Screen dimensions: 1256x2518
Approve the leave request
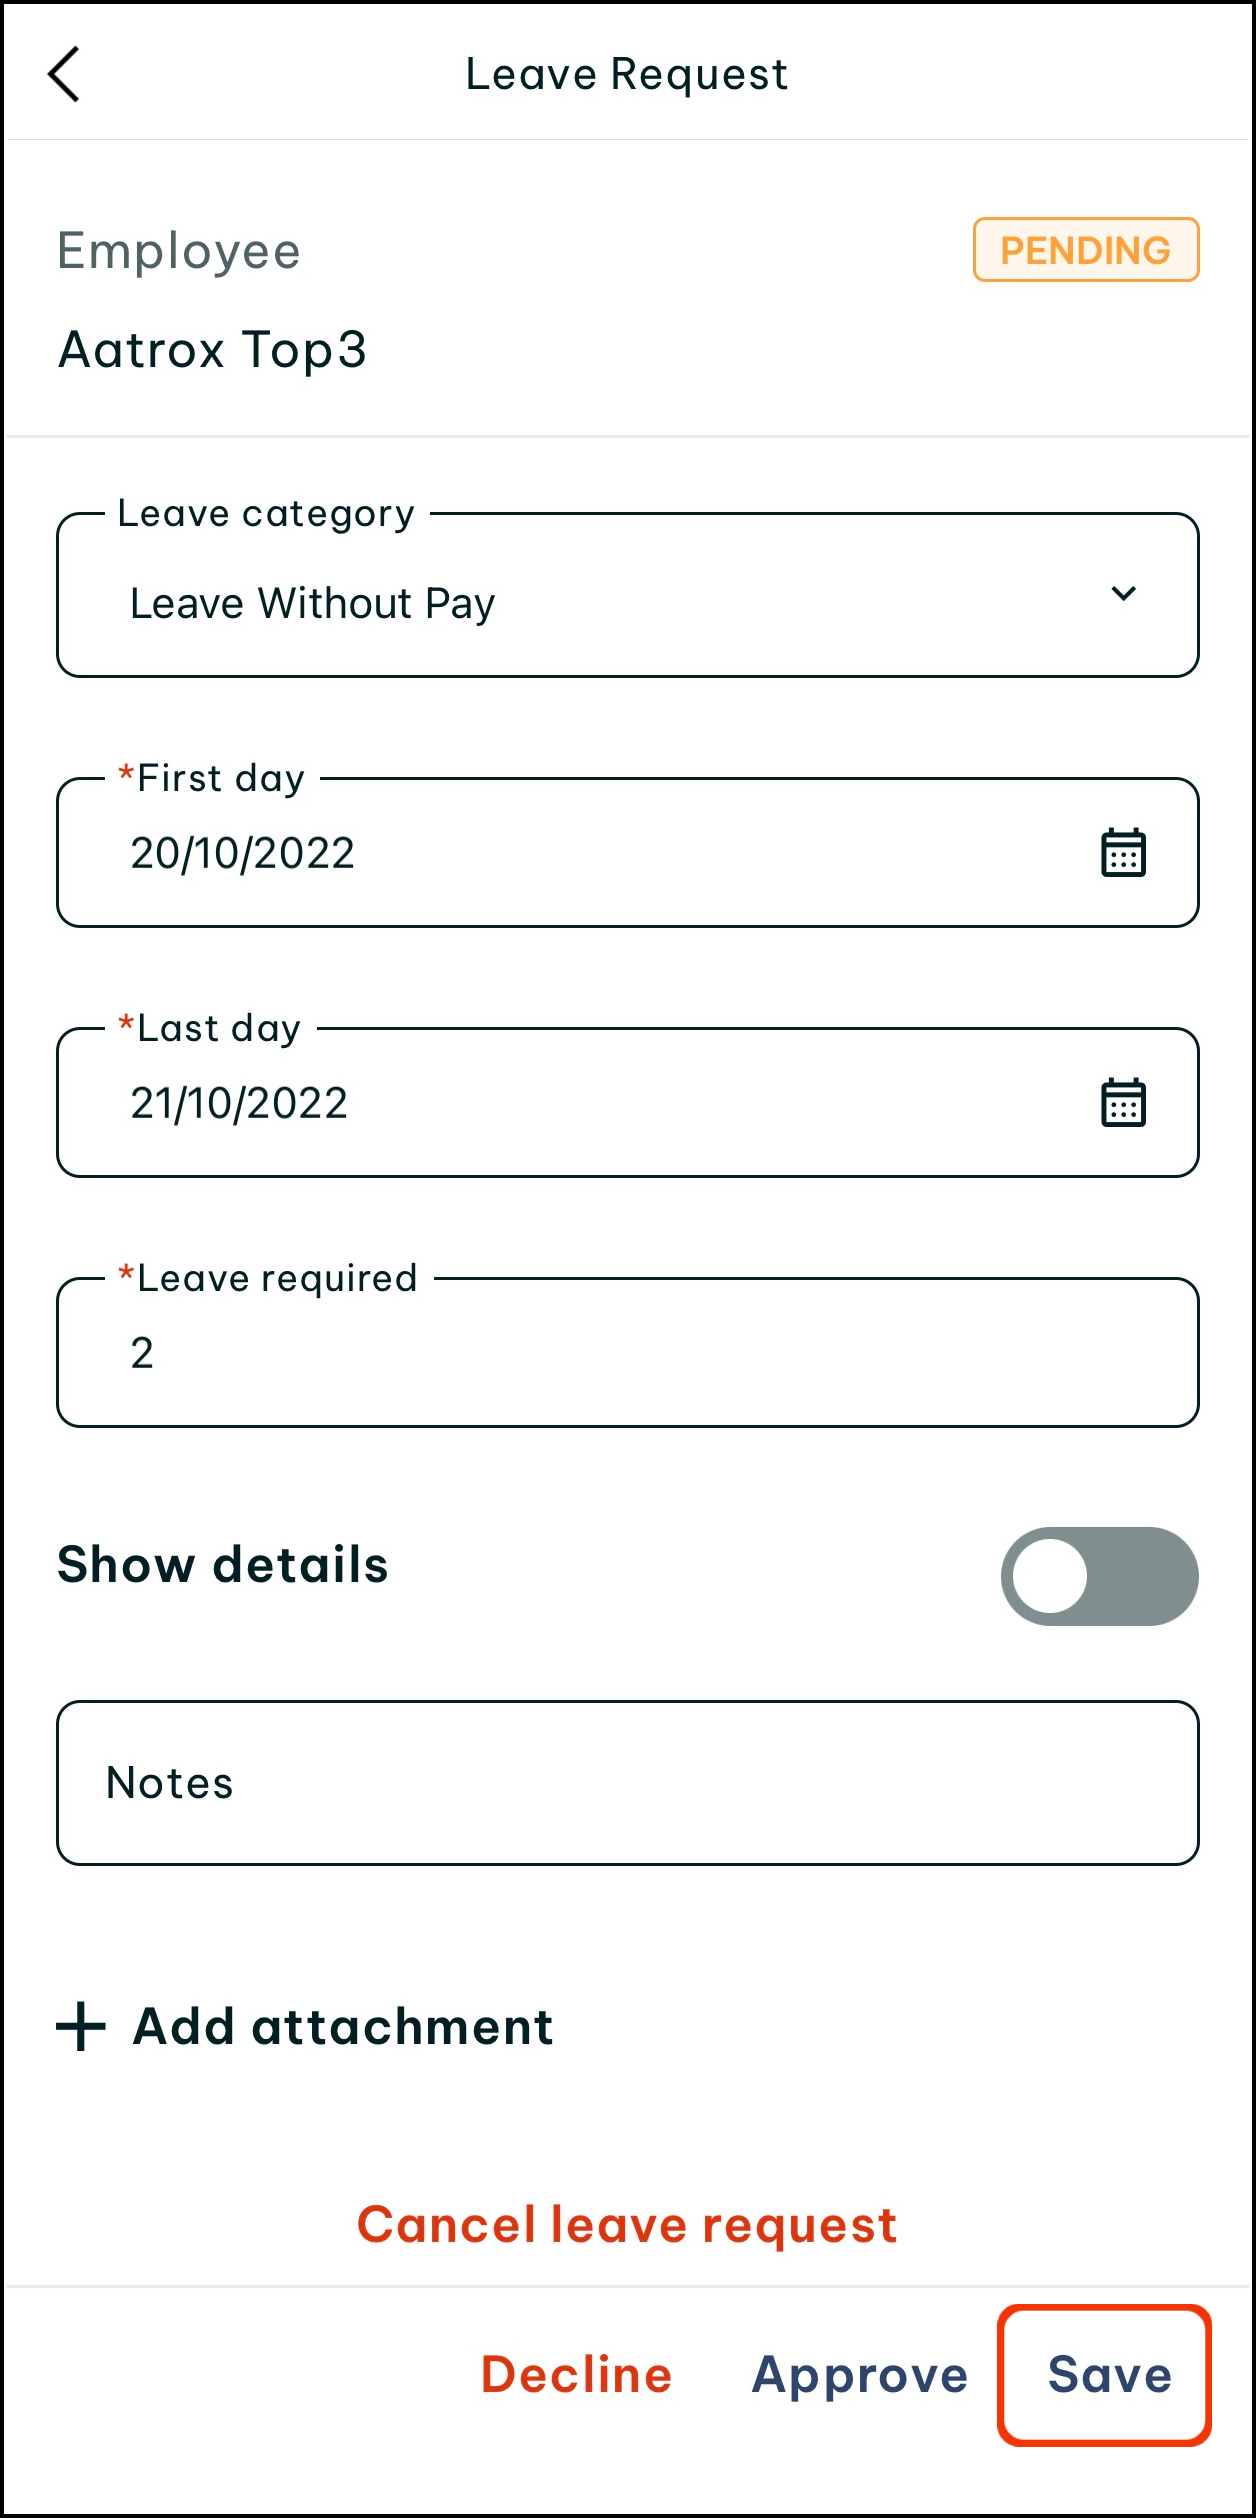[860, 2375]
